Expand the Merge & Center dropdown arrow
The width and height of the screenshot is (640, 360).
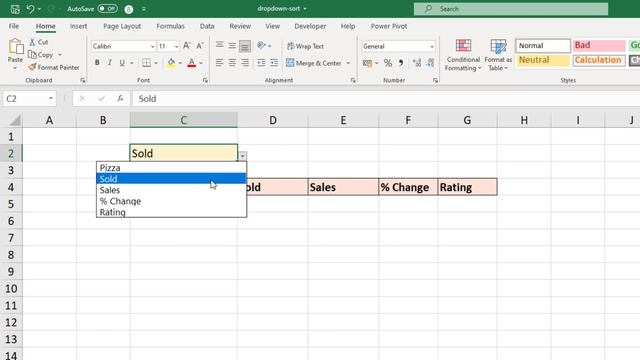coord(348,63)
